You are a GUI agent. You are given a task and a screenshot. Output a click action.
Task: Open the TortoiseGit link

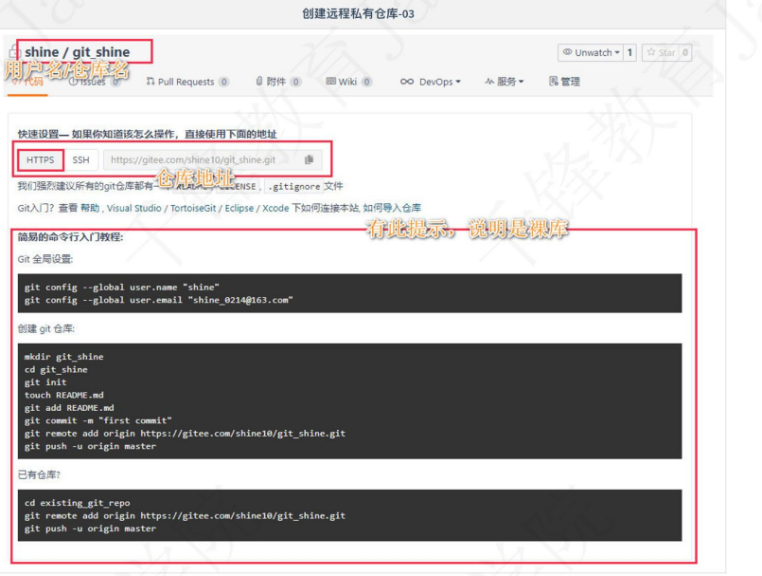coord(193,208)
